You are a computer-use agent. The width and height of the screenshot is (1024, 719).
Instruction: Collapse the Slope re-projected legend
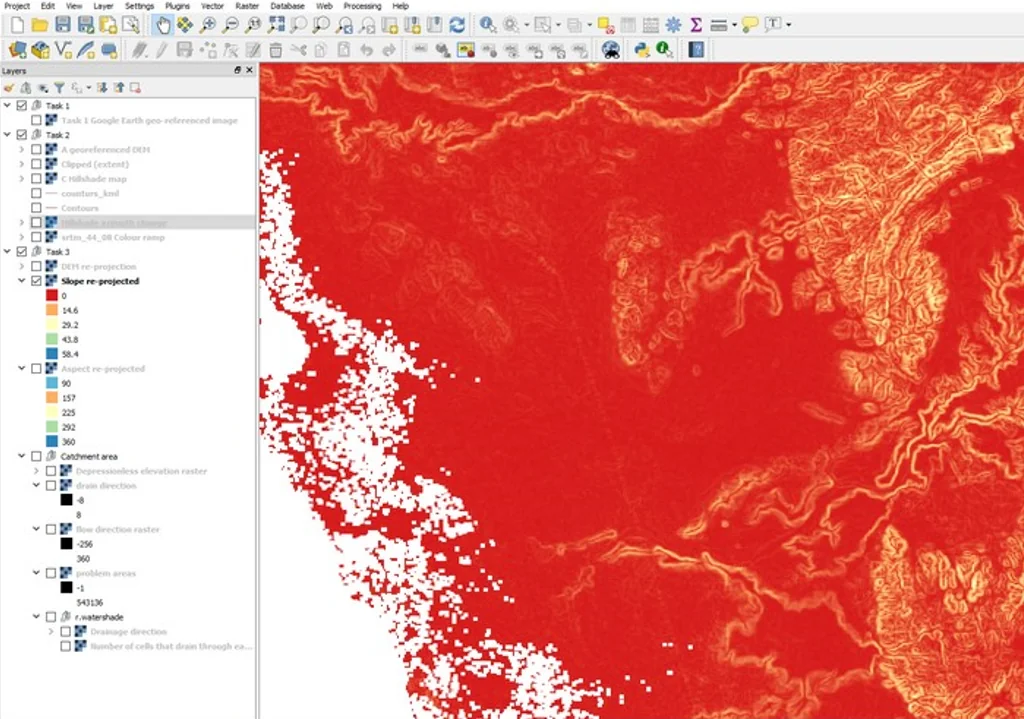[x=22, y=281]
